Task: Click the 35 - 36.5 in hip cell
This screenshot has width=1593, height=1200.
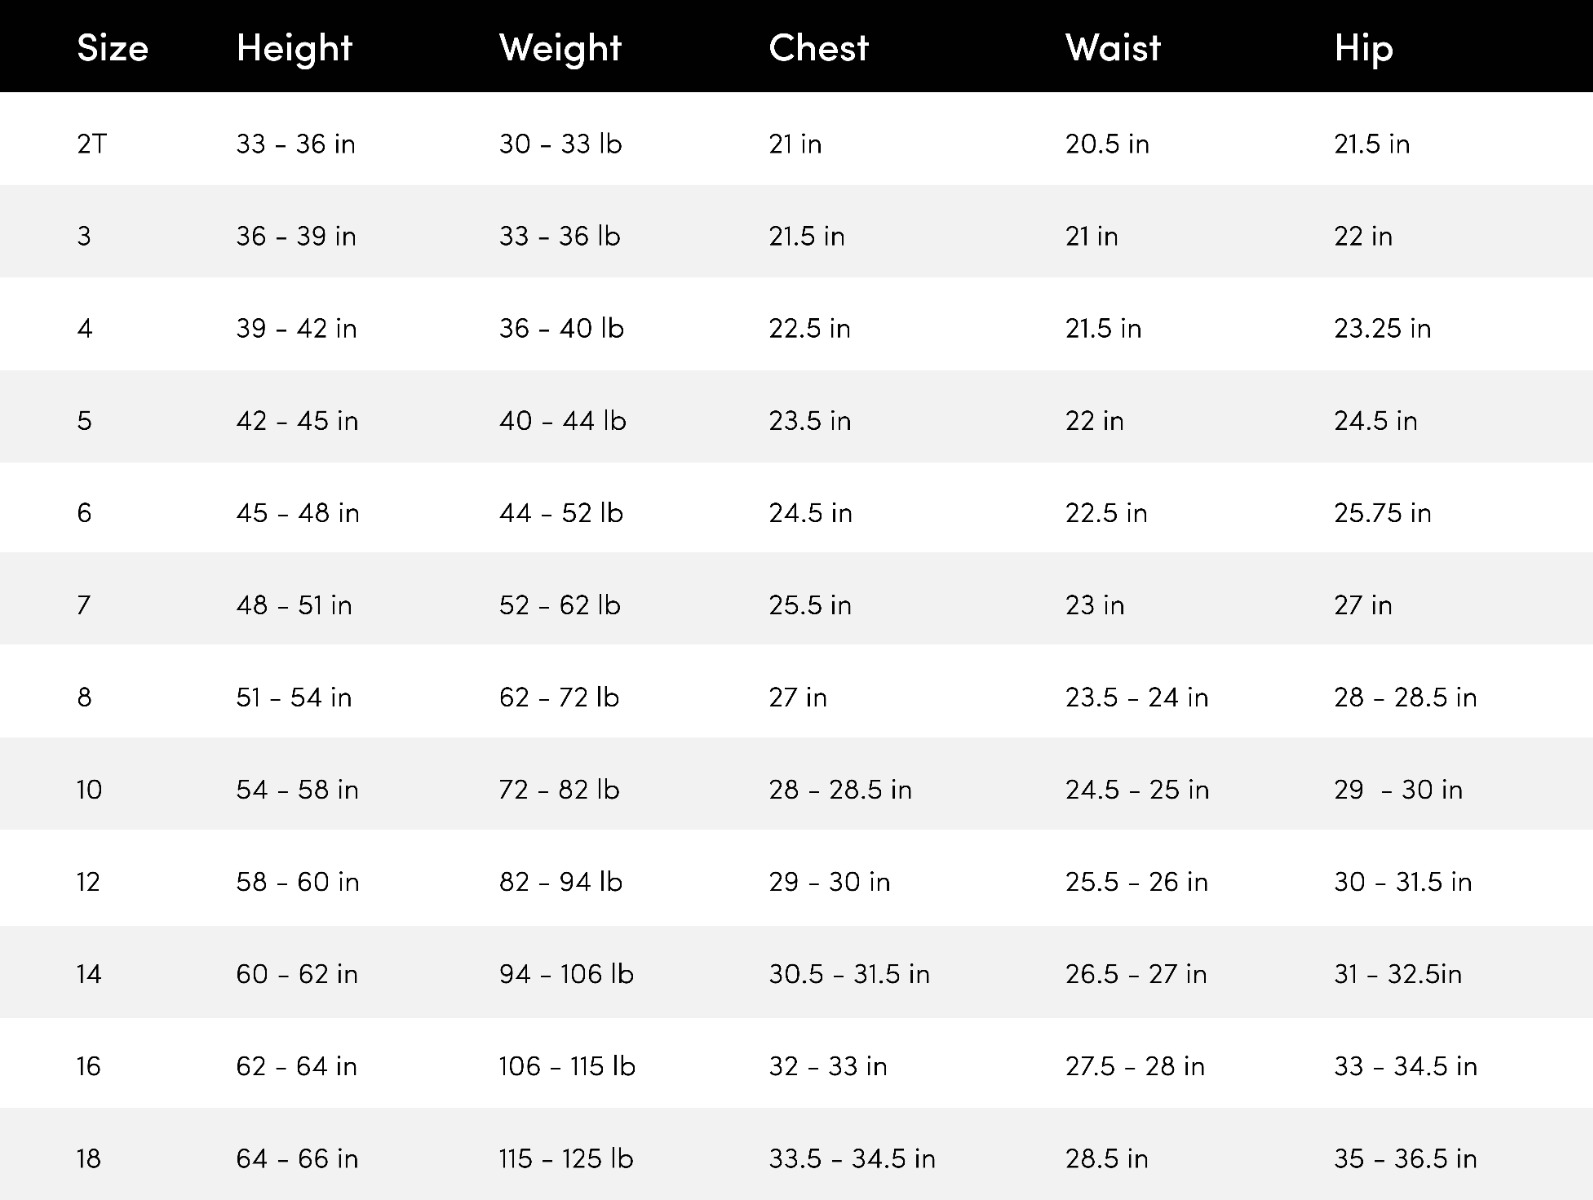Action: click(1405, 1158)
